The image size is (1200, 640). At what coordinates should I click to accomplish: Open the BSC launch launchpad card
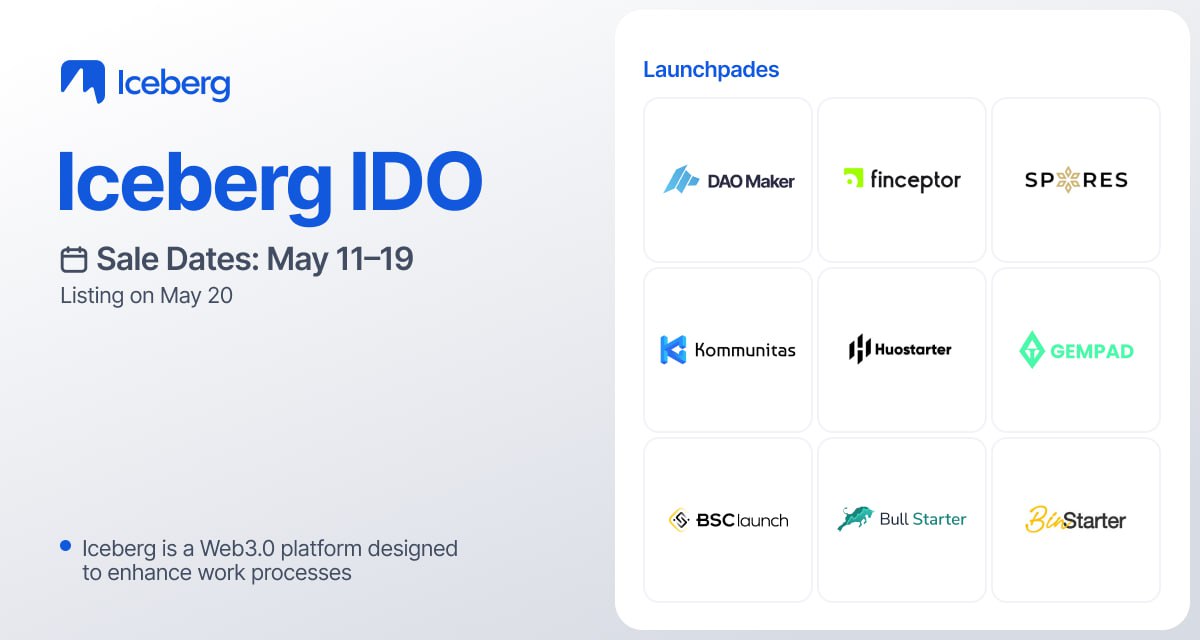coord(728,520)
